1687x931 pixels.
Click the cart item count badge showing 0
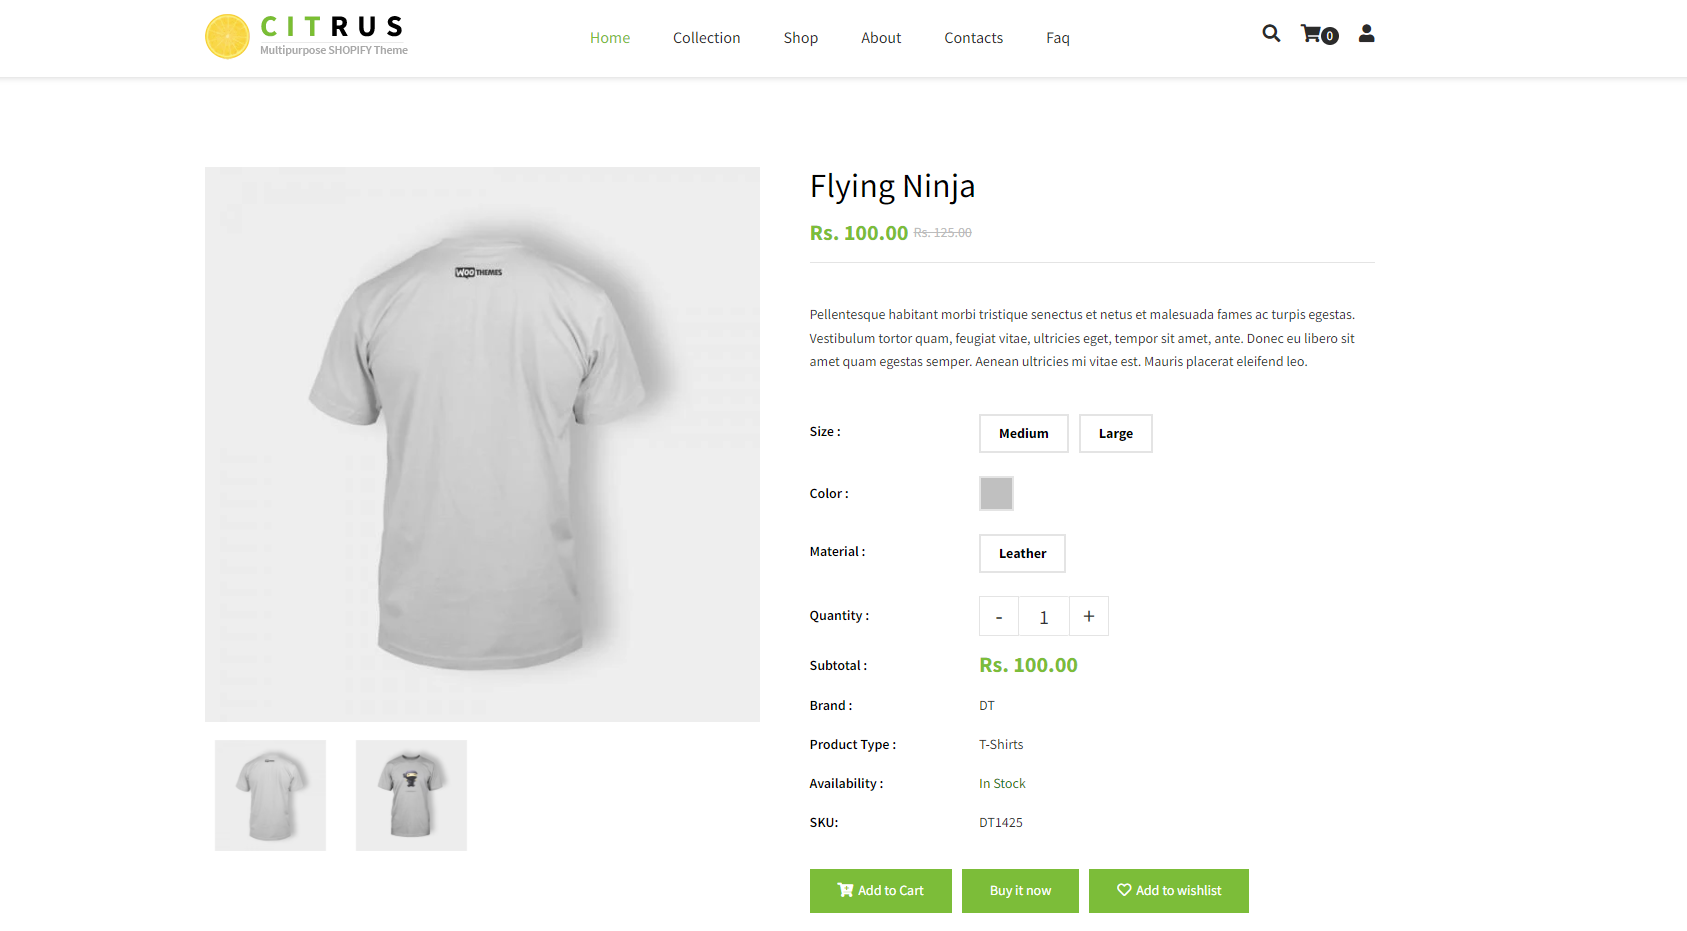(x=1329, y=36)
